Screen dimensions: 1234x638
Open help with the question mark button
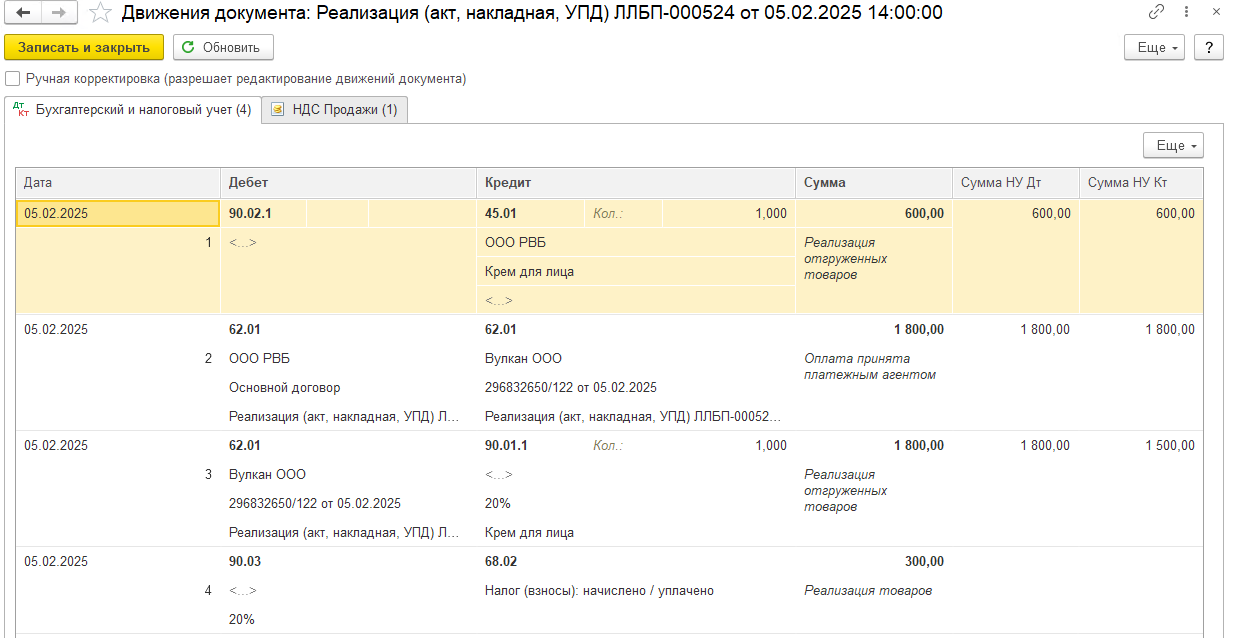click(x=1209, y=47)
